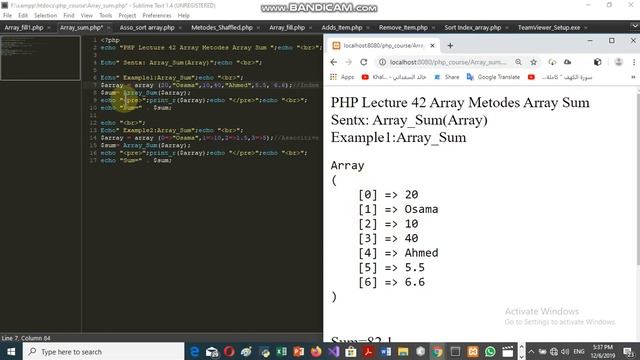Open Arabic YouTube bookmark سورة الكهف
640x360 pixels.
pos(560,77)
